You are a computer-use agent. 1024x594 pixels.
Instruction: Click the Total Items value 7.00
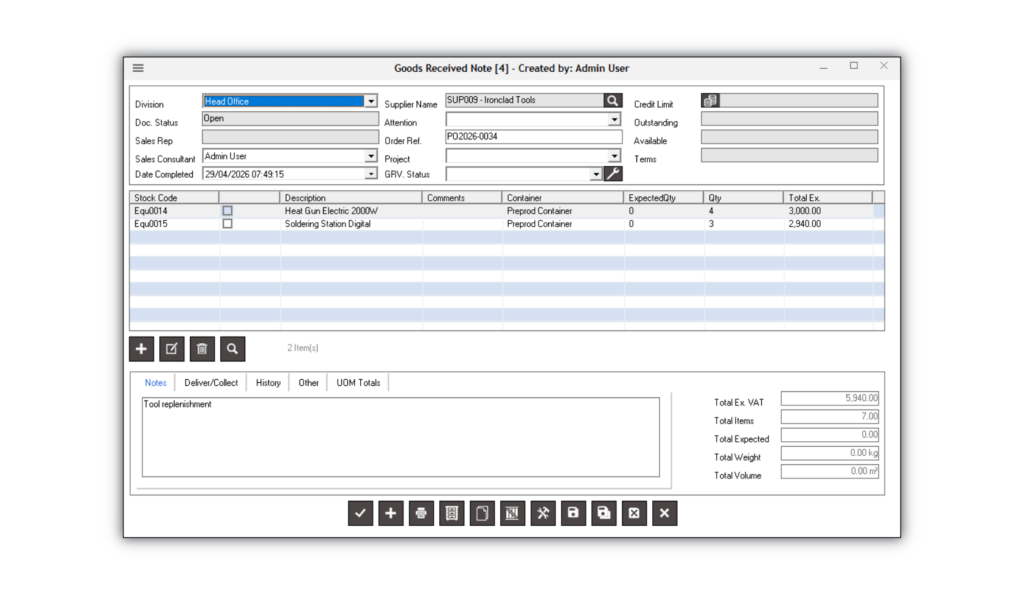tap(829, 416)
